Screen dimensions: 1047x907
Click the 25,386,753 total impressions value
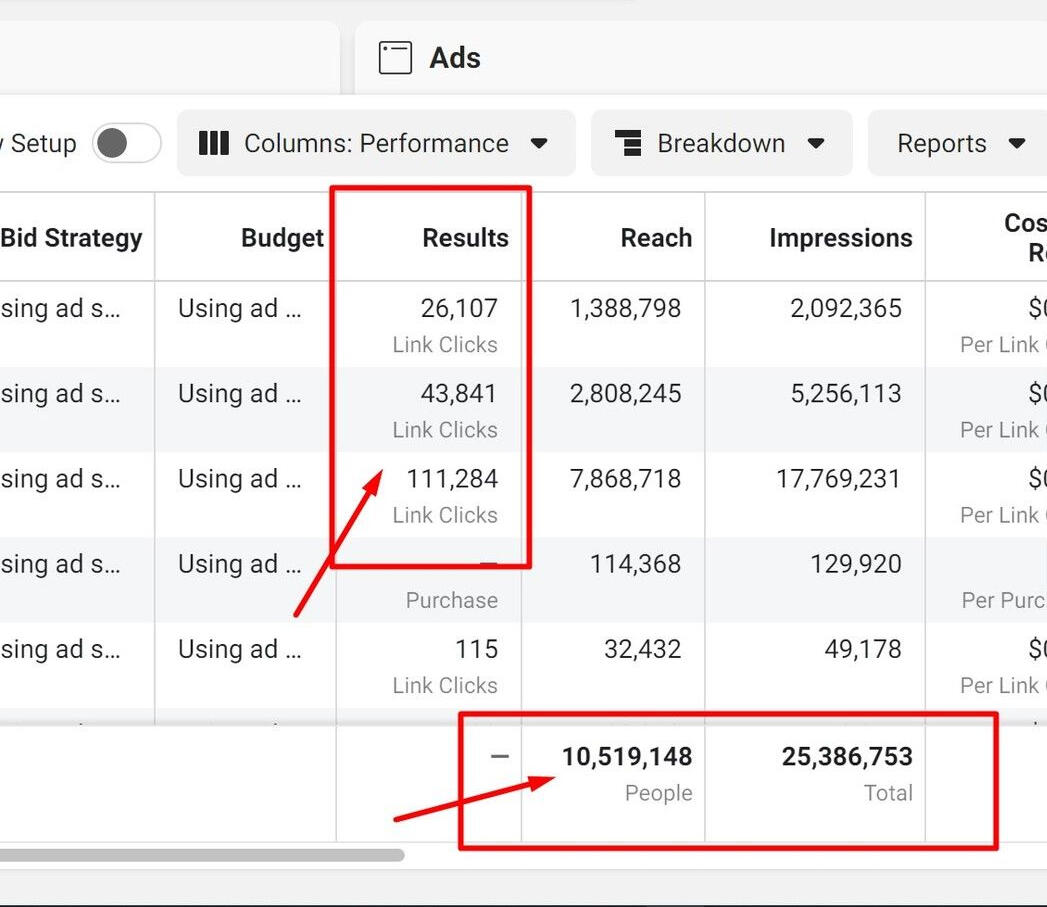pos(846,757)
